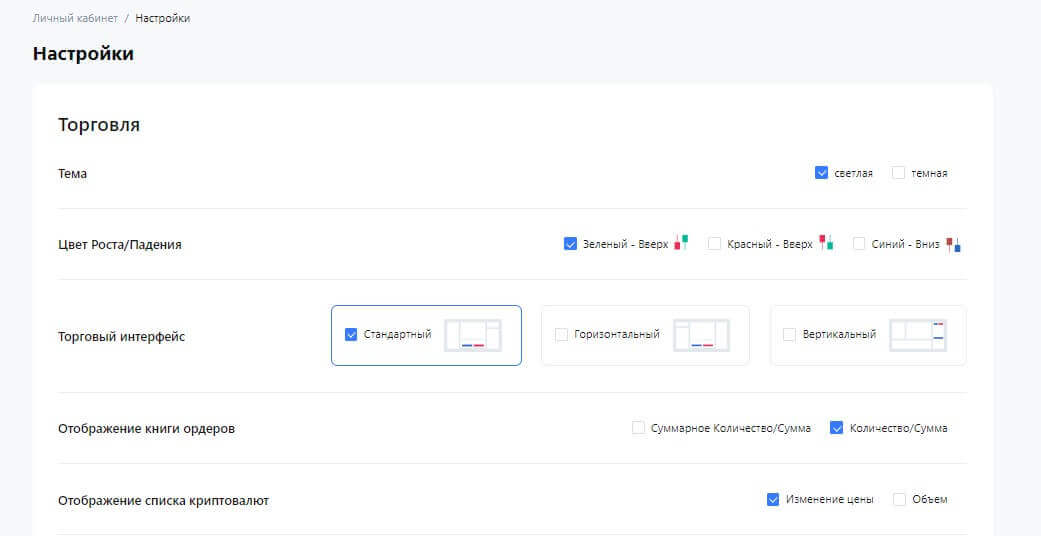This screenshot has height=536, width=1041.
Task: Toggle Зеленый - Вверх checkbox
Action: coord(570,243)
